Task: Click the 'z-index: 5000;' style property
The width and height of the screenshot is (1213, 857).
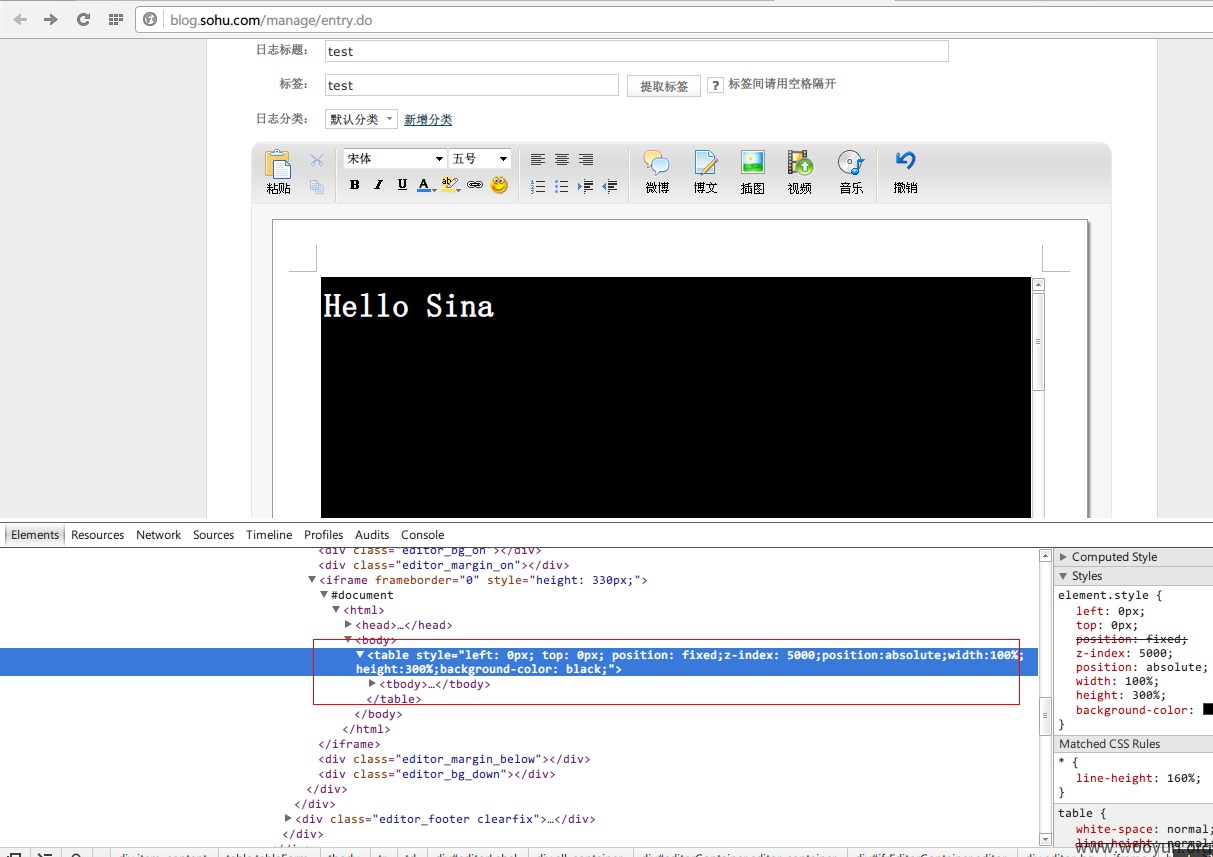Action: (1124, 653)
